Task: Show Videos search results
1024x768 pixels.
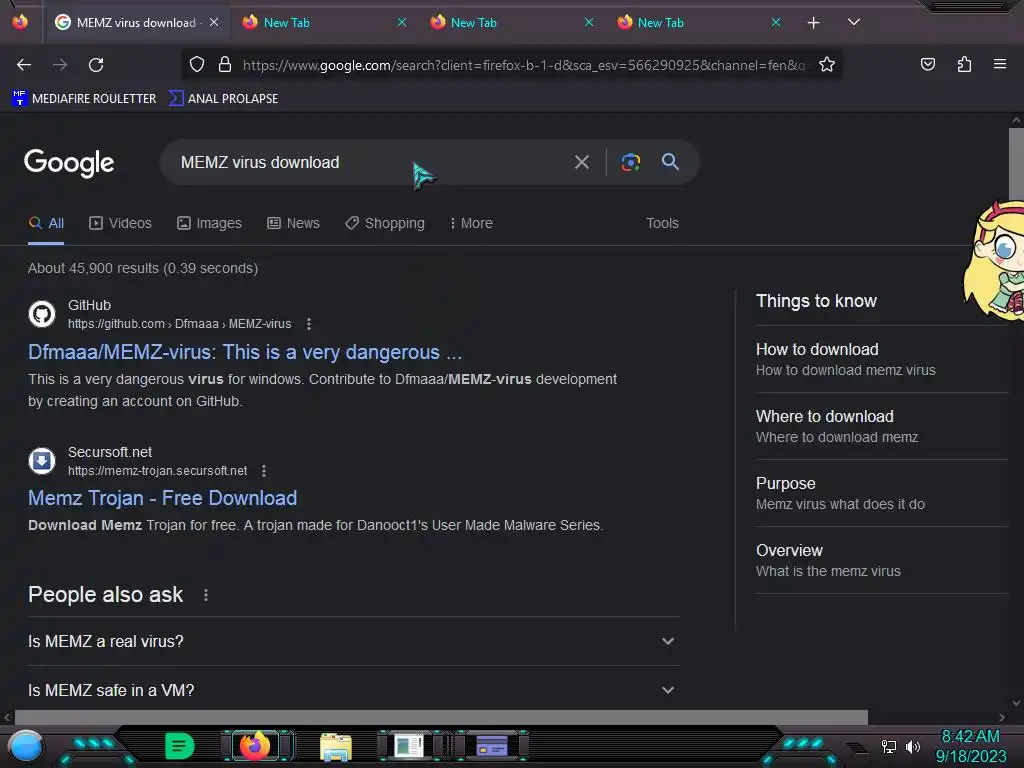Action: tap(120, 223)
